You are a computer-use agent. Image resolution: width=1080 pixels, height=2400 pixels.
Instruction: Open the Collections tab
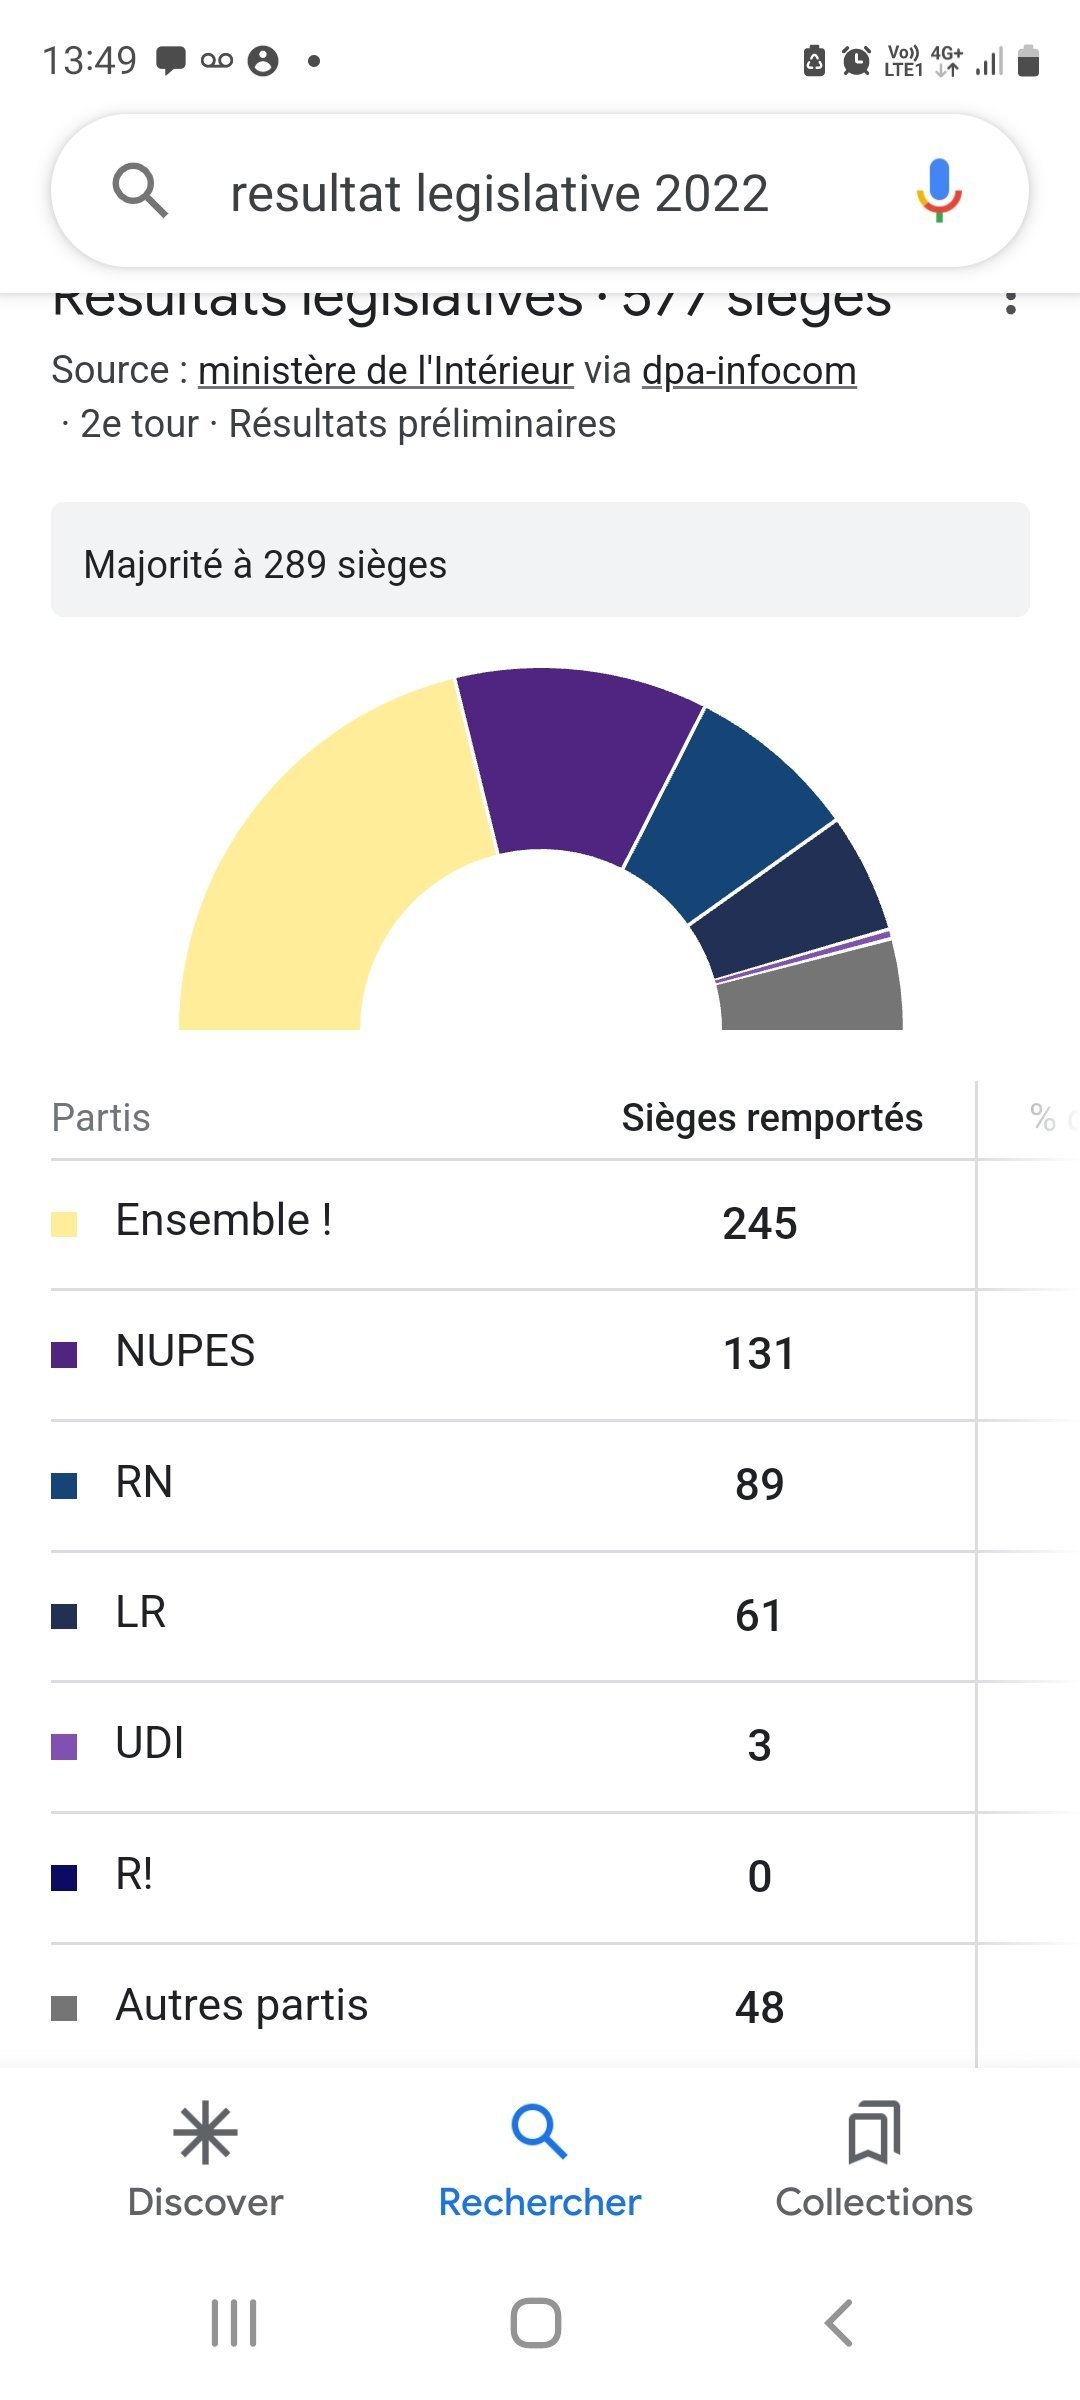pyautogui.click(x=874, y=2160)
